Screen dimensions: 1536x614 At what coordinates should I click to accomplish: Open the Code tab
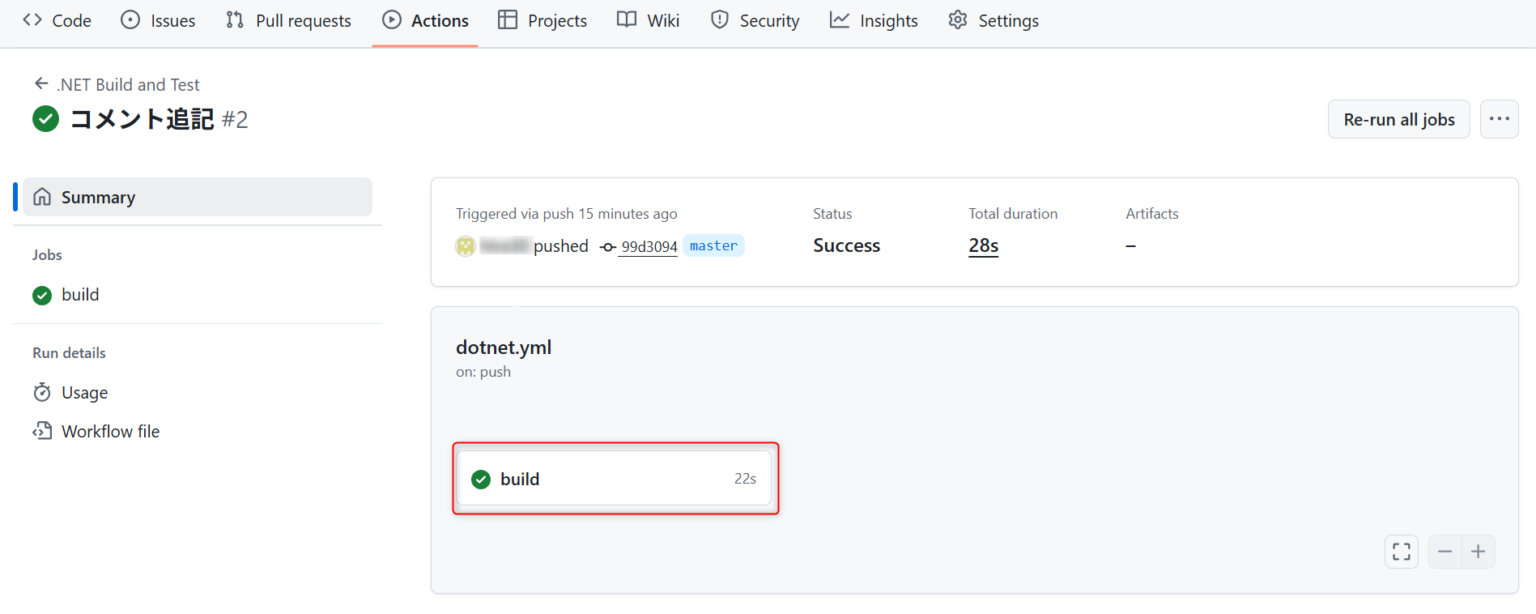(x=57, y=20)
